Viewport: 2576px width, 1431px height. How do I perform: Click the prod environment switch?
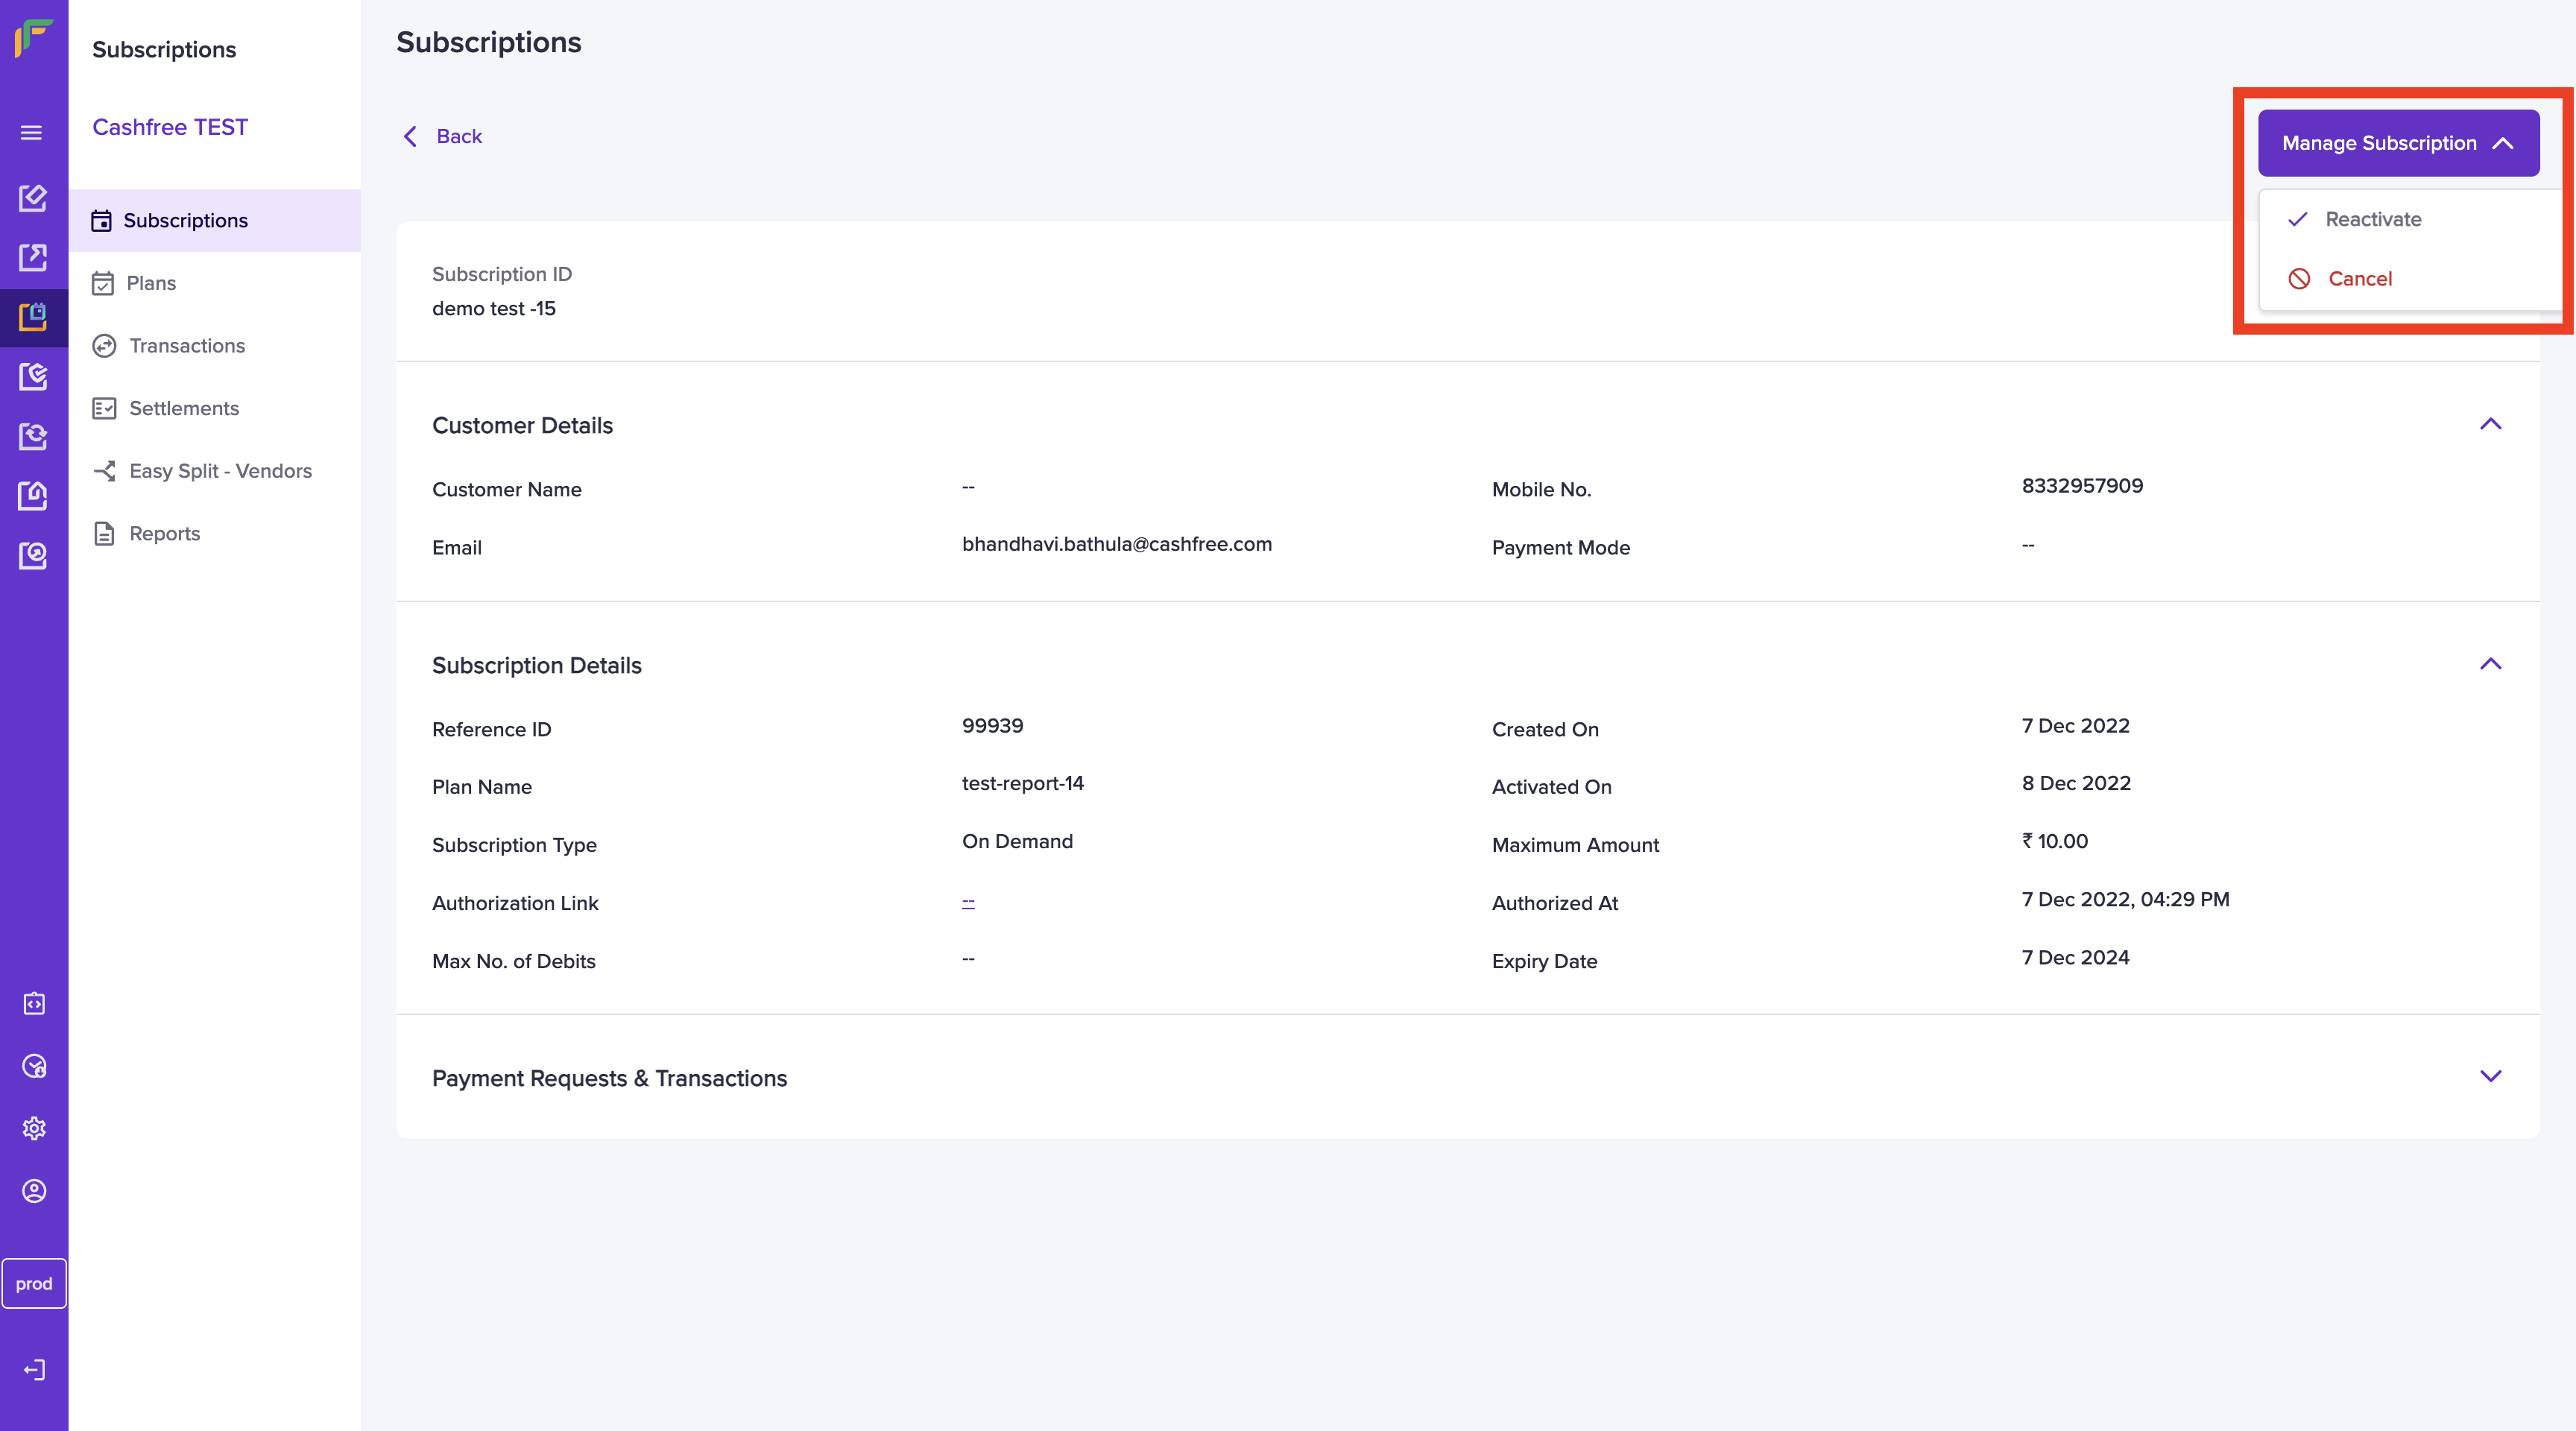[x=34, y=1283]
